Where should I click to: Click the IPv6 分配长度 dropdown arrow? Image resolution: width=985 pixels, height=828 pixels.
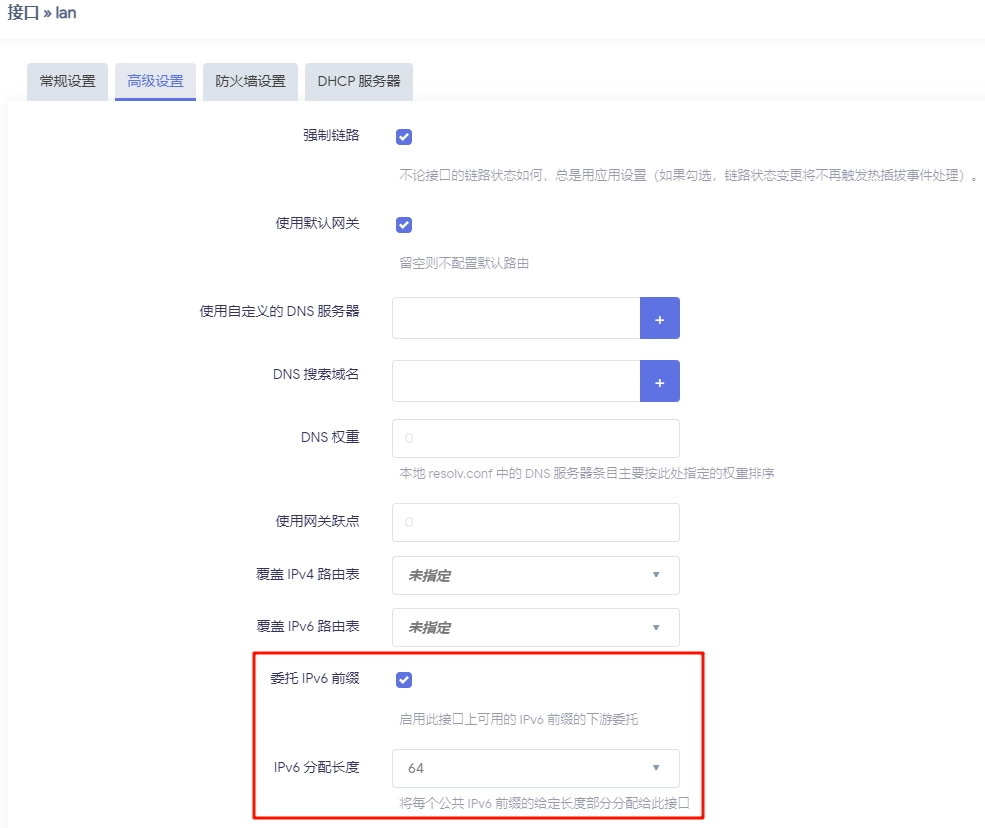(x=657, y=768)
